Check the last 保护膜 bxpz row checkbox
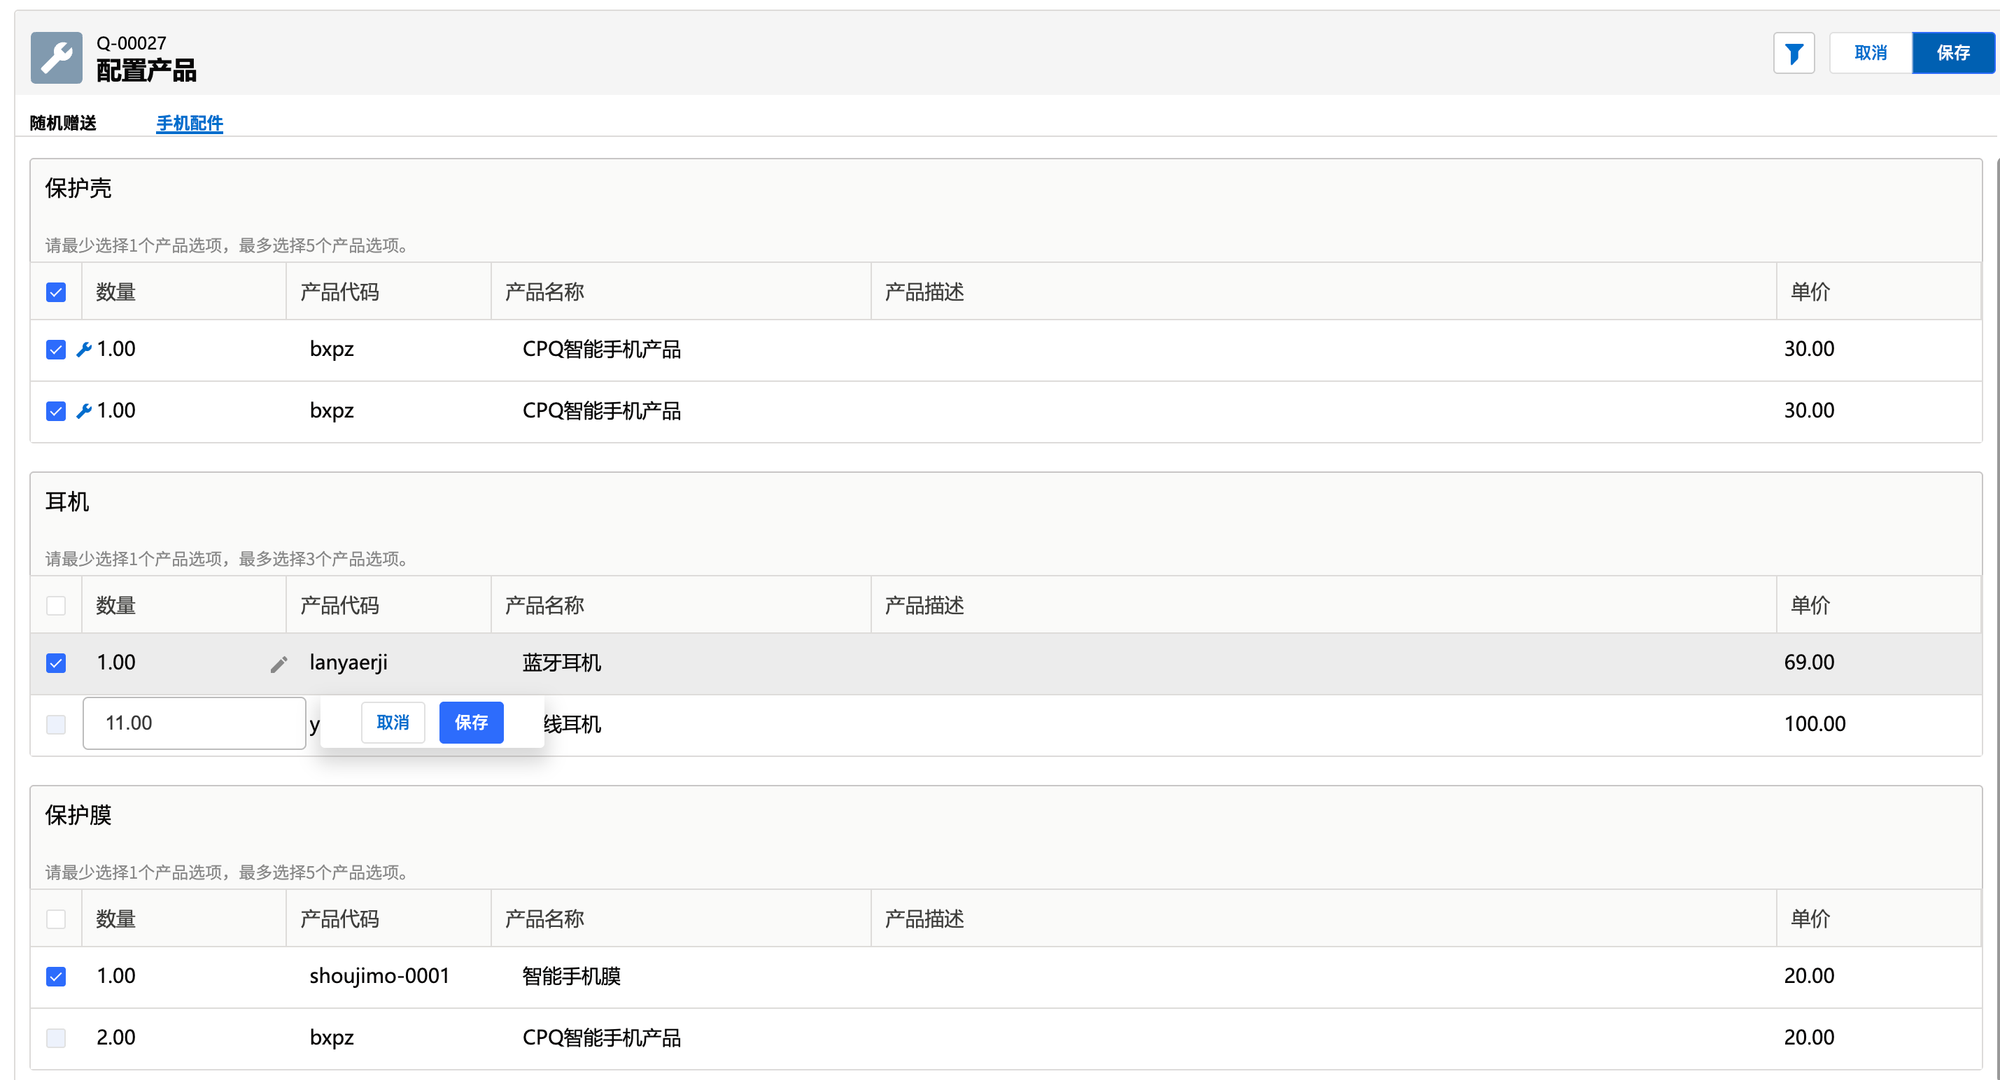The width and height of the screenshot is (2000, 1080). pos(56,1038)
